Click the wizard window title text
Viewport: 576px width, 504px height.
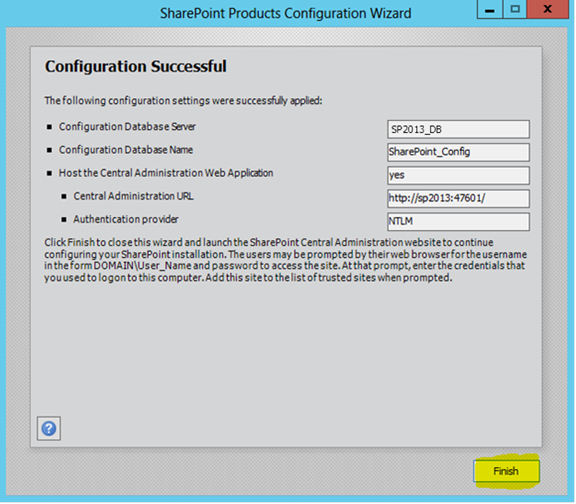pyautogui.click(x=285, y=14)
